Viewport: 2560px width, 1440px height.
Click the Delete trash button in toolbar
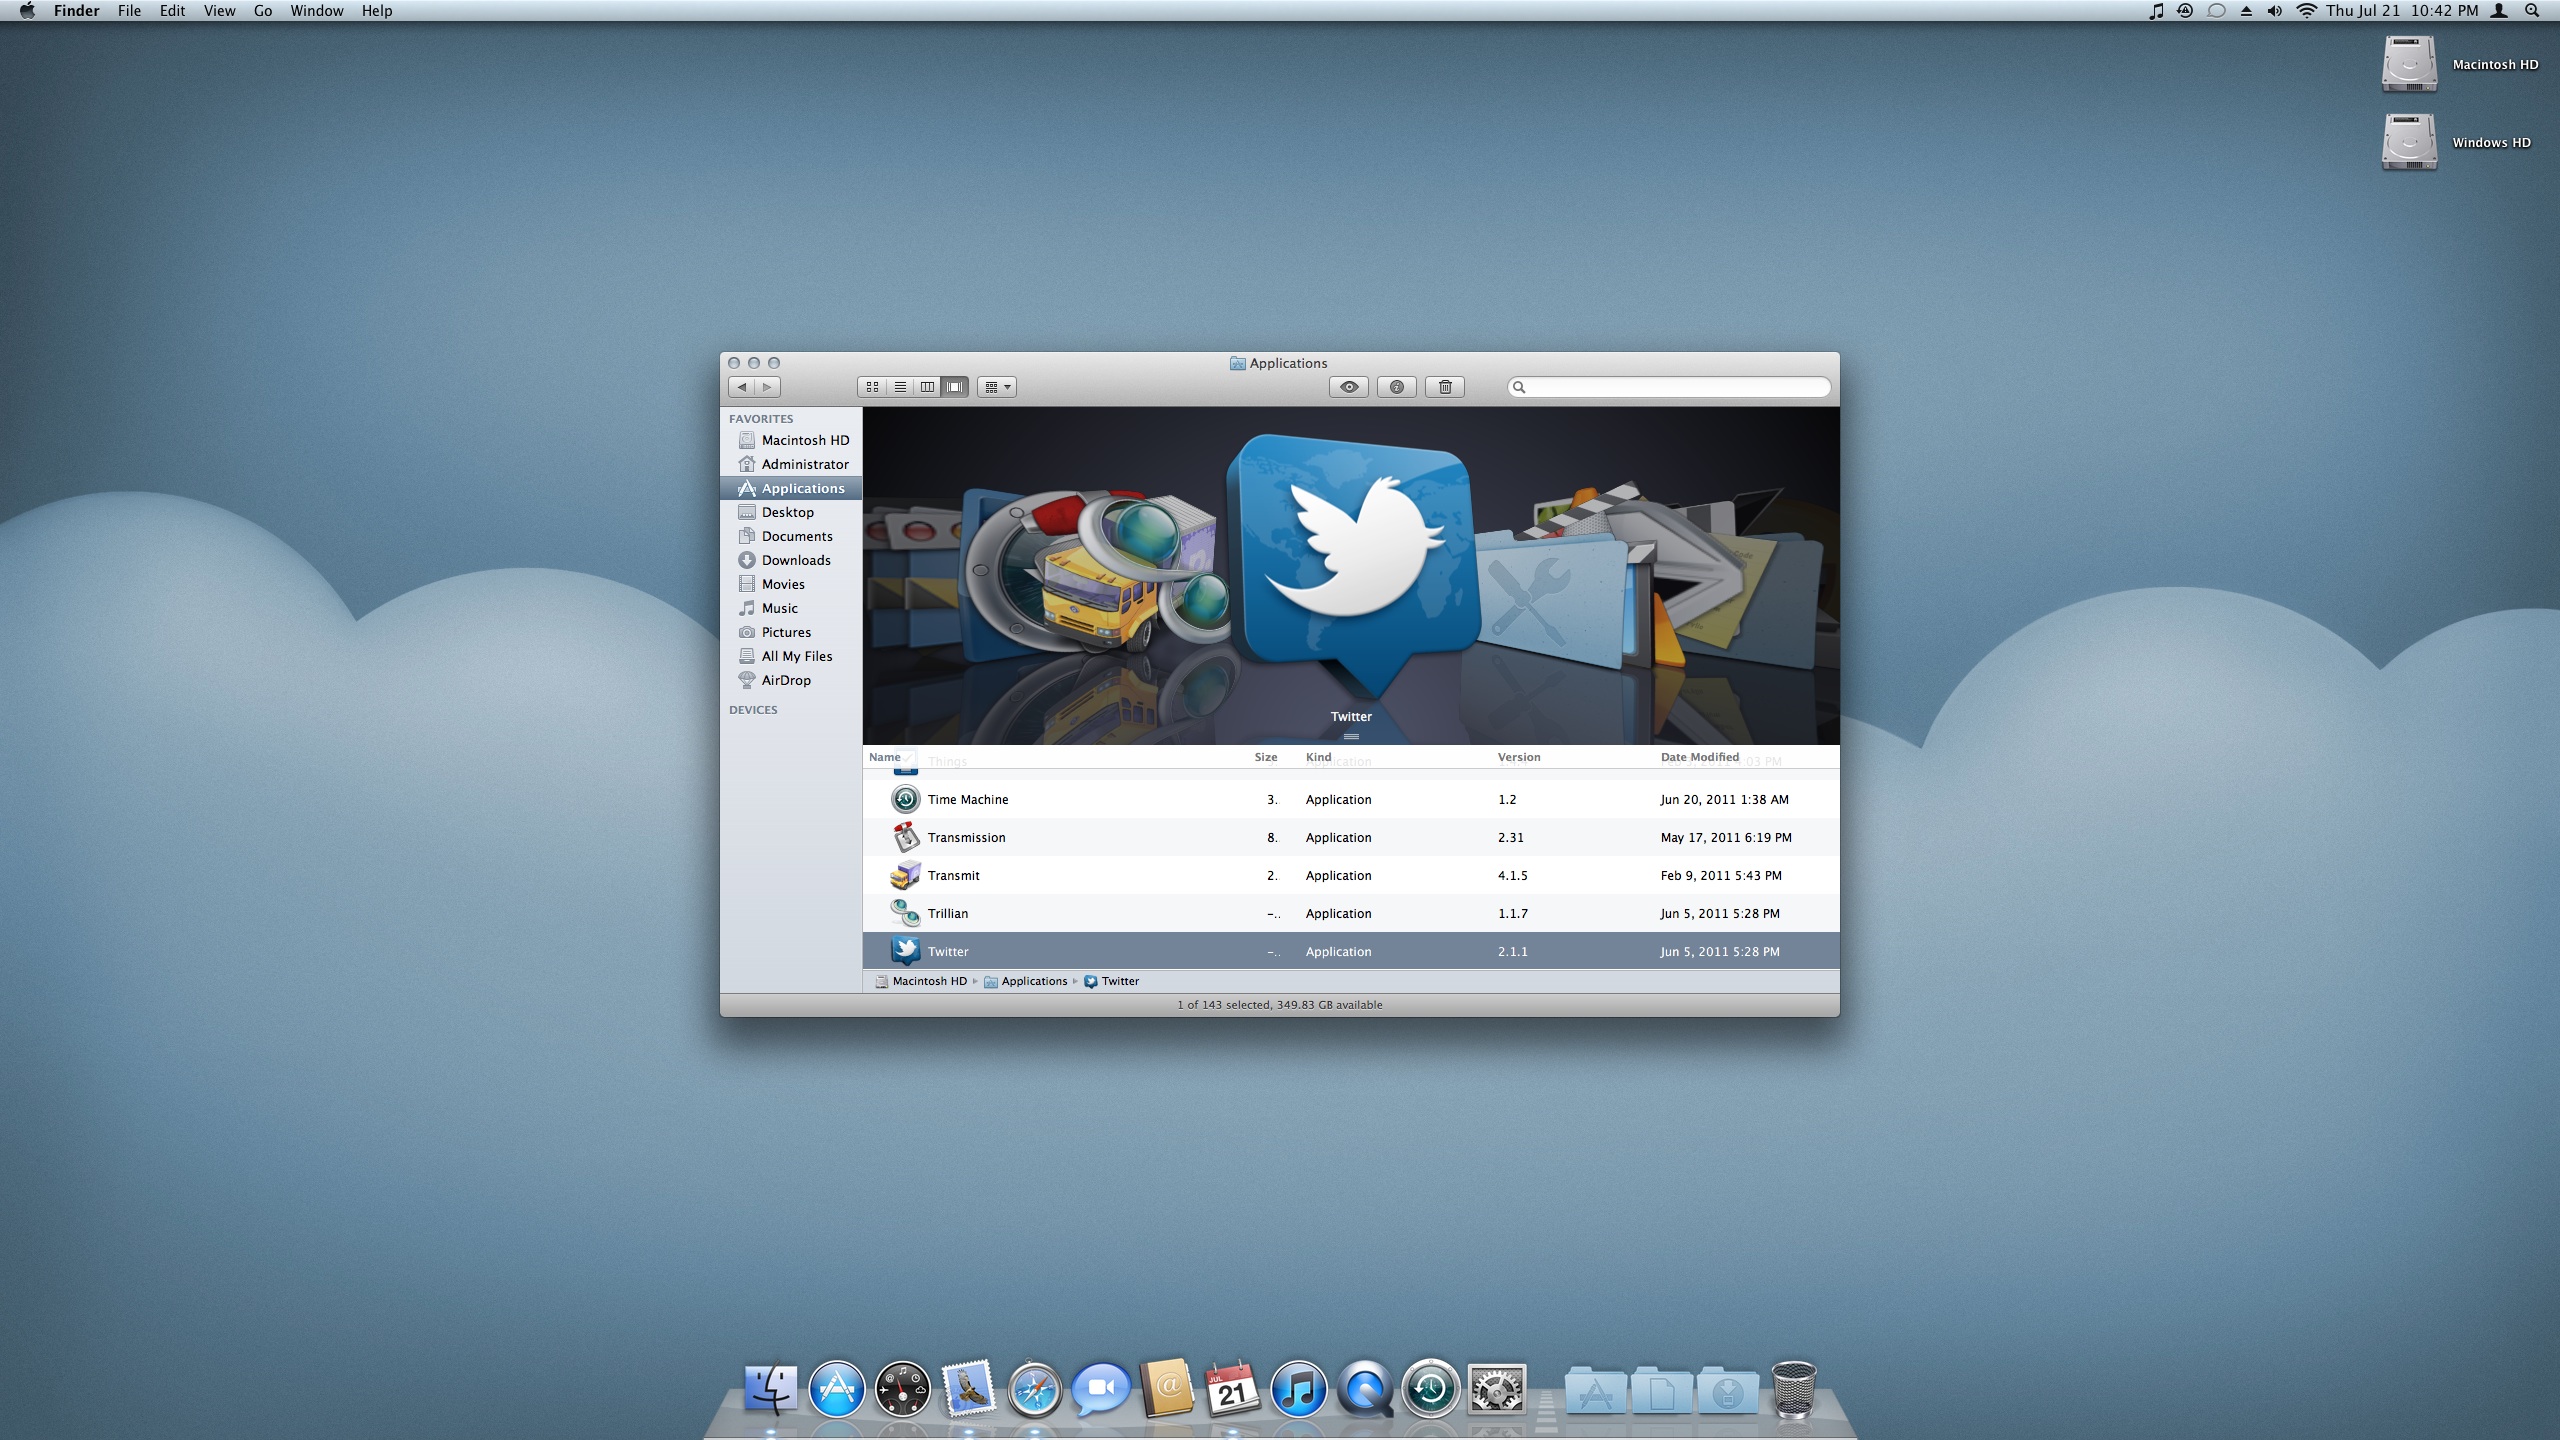coord(1445,387)
